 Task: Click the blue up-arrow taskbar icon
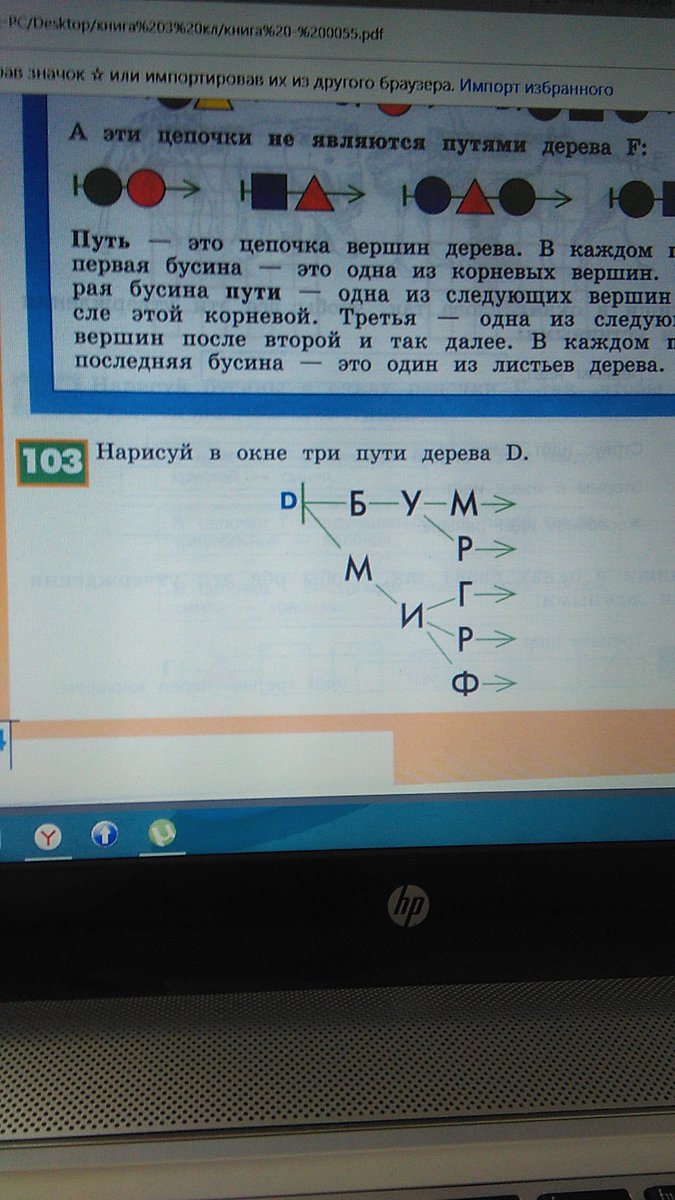105,833
